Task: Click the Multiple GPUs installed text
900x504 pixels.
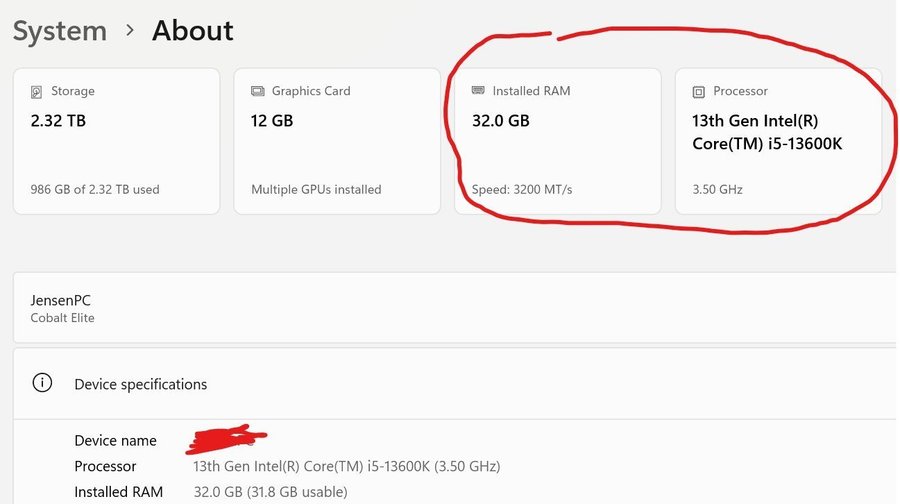Action: coord(316,189)
